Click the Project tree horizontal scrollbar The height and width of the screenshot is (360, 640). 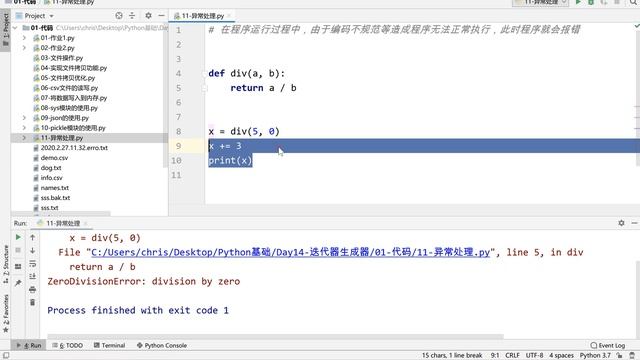[60, 213]
